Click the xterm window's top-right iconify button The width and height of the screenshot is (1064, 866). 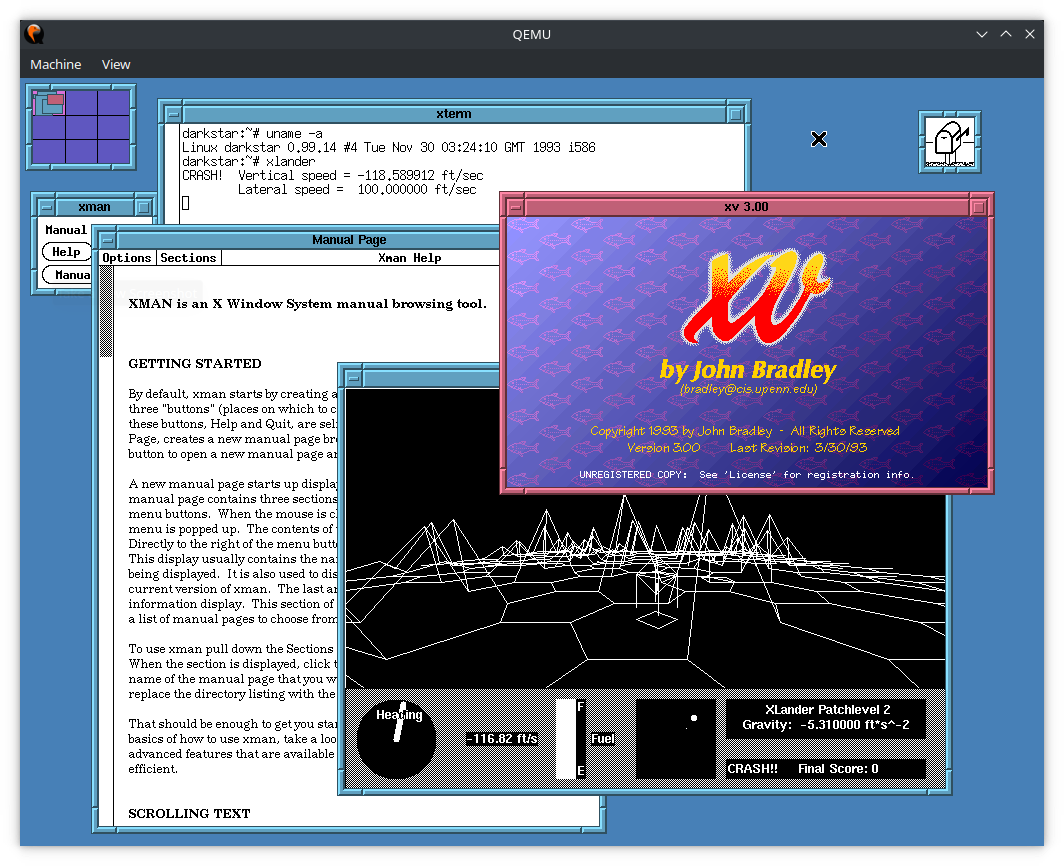pyautogui.click(x=735, y=114)
